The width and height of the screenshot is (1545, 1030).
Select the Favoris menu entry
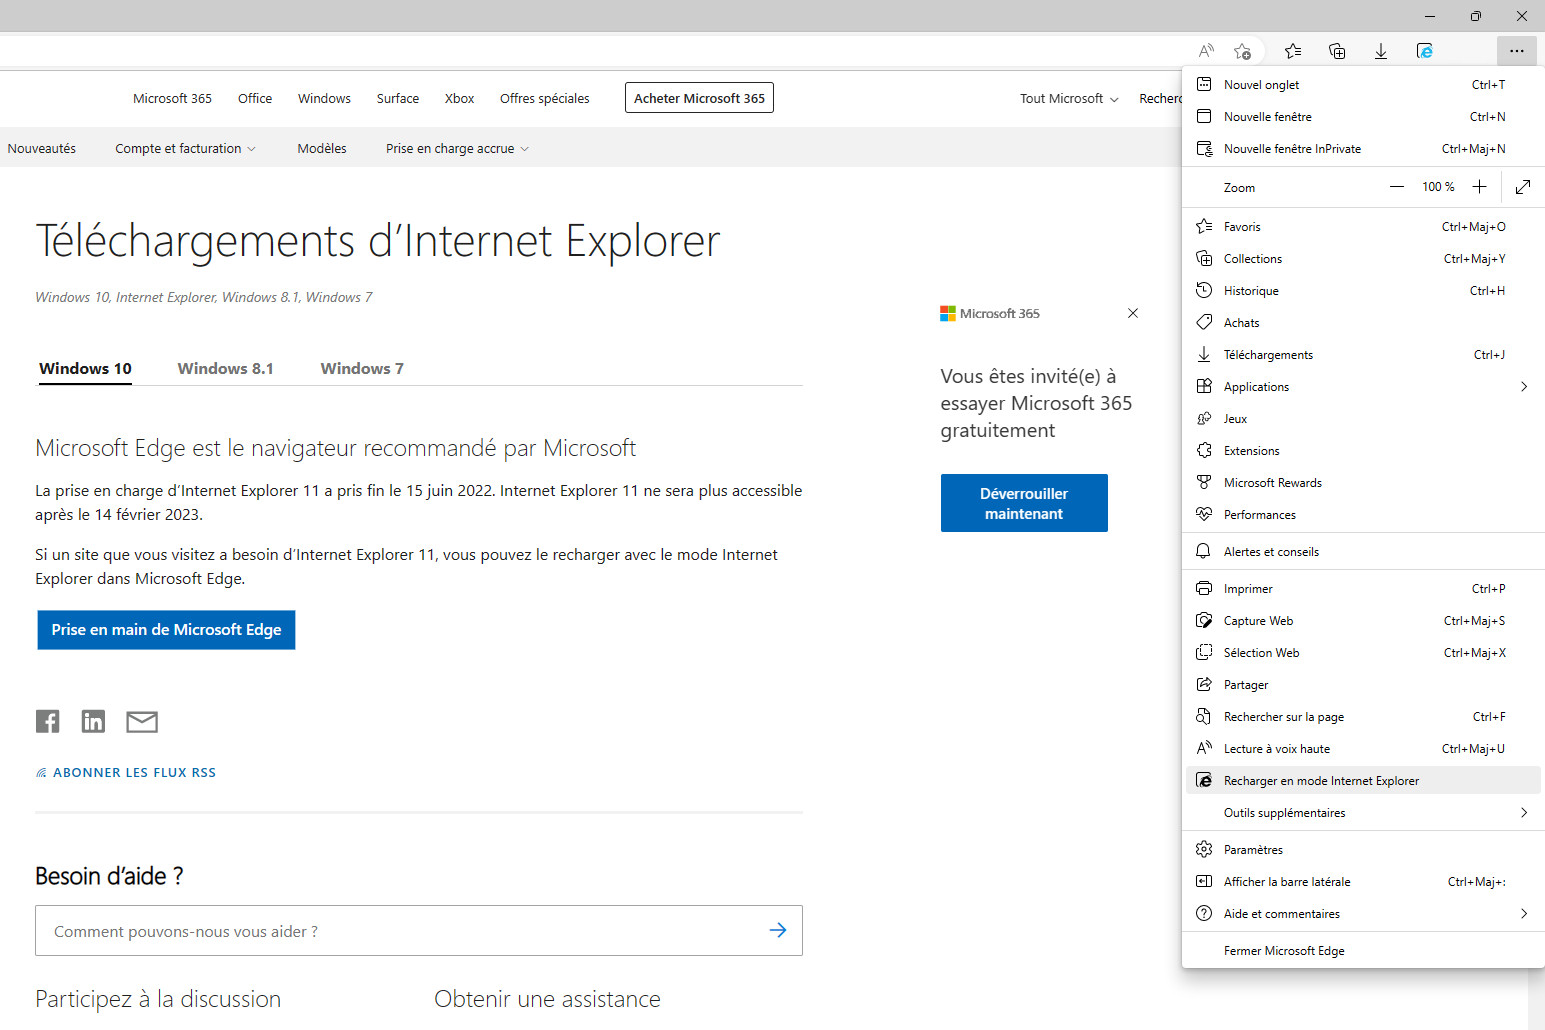point(1363,227)
